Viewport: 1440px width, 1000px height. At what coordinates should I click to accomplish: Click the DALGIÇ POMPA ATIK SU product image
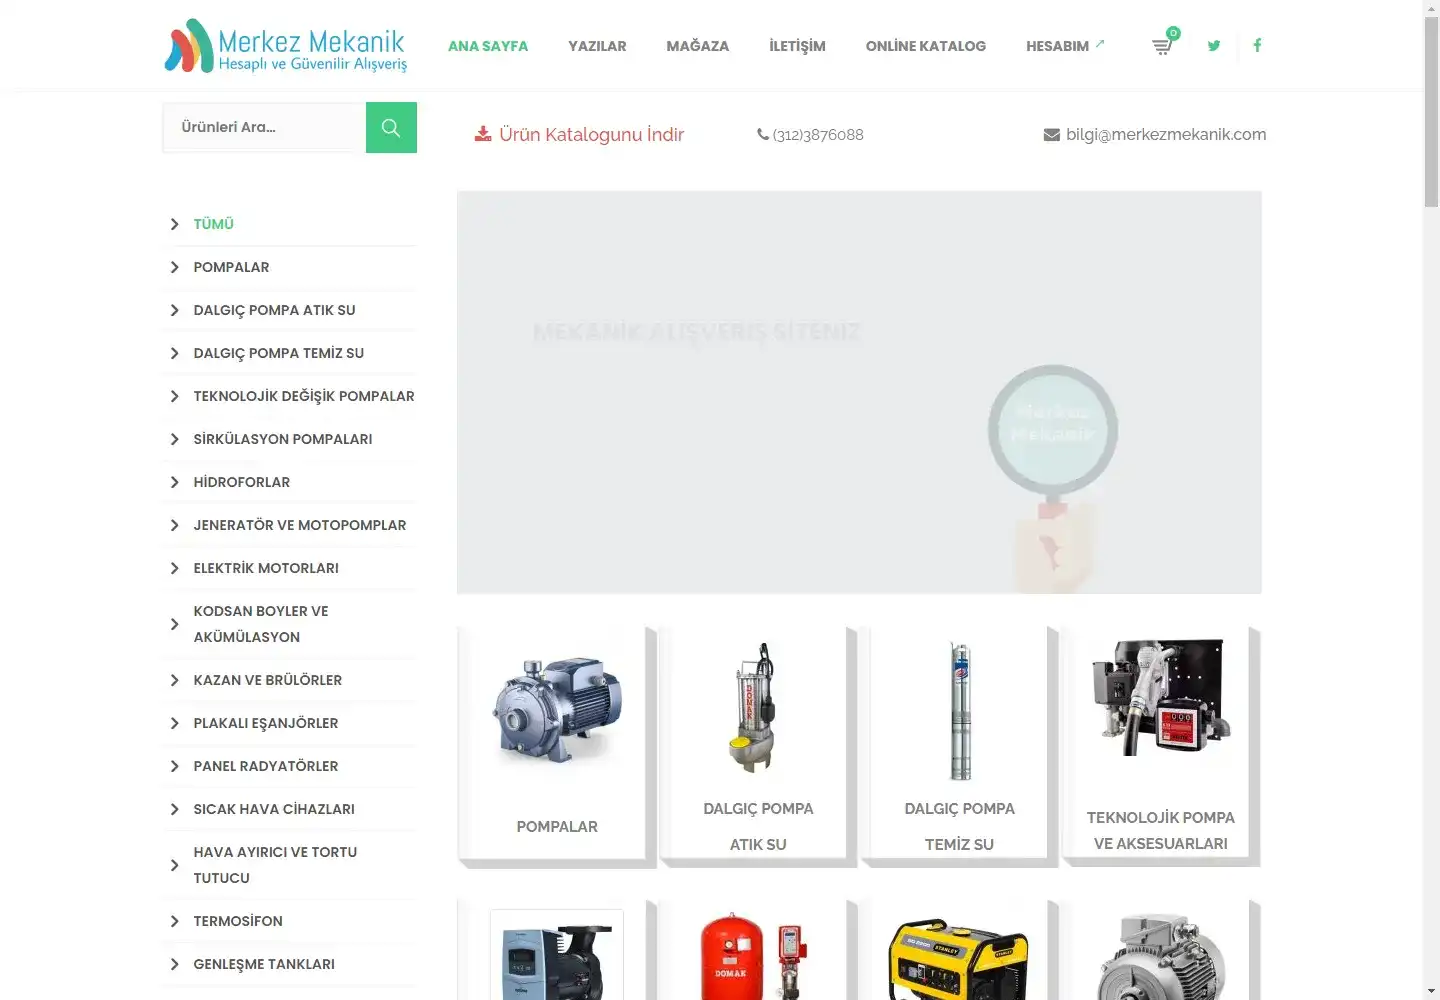(757, 707)
